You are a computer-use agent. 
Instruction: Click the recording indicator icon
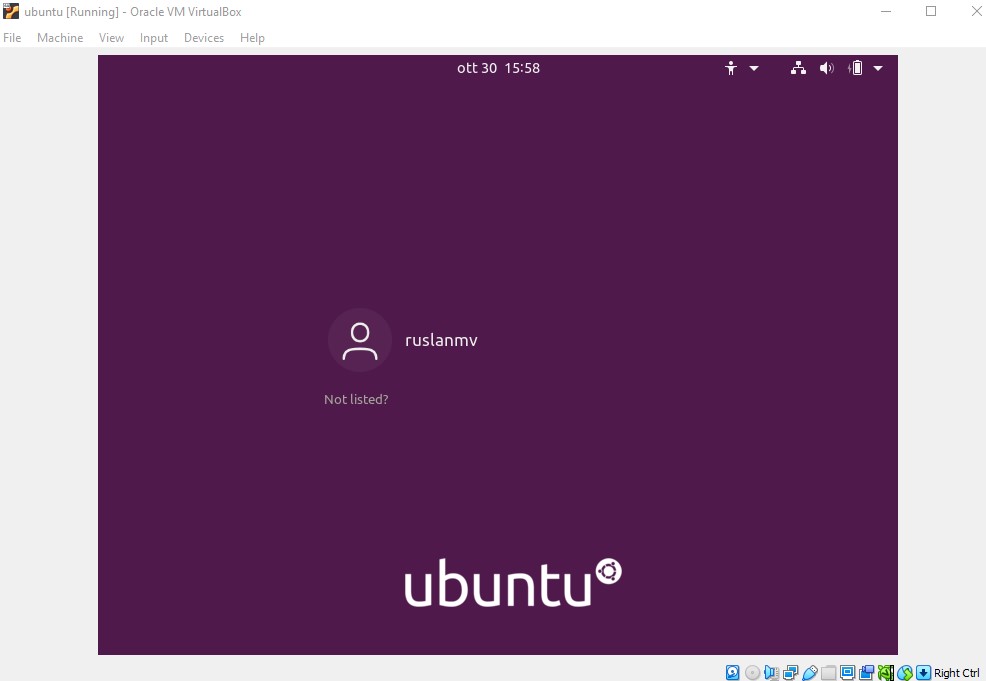[x=867, y=673]
